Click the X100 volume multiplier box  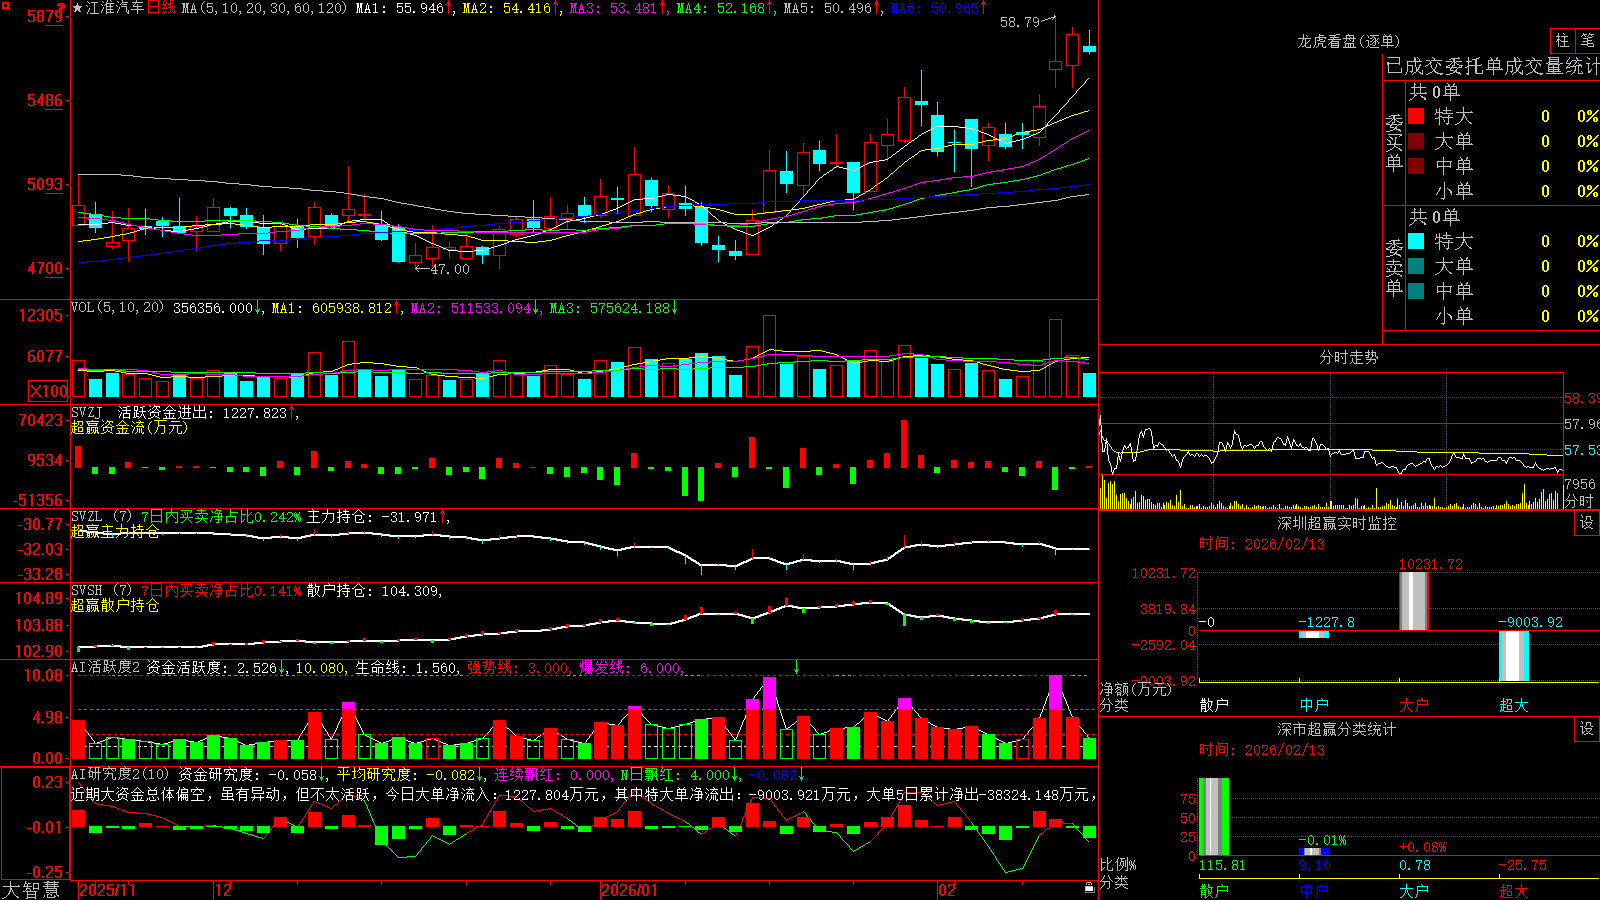tap(49, 391)
